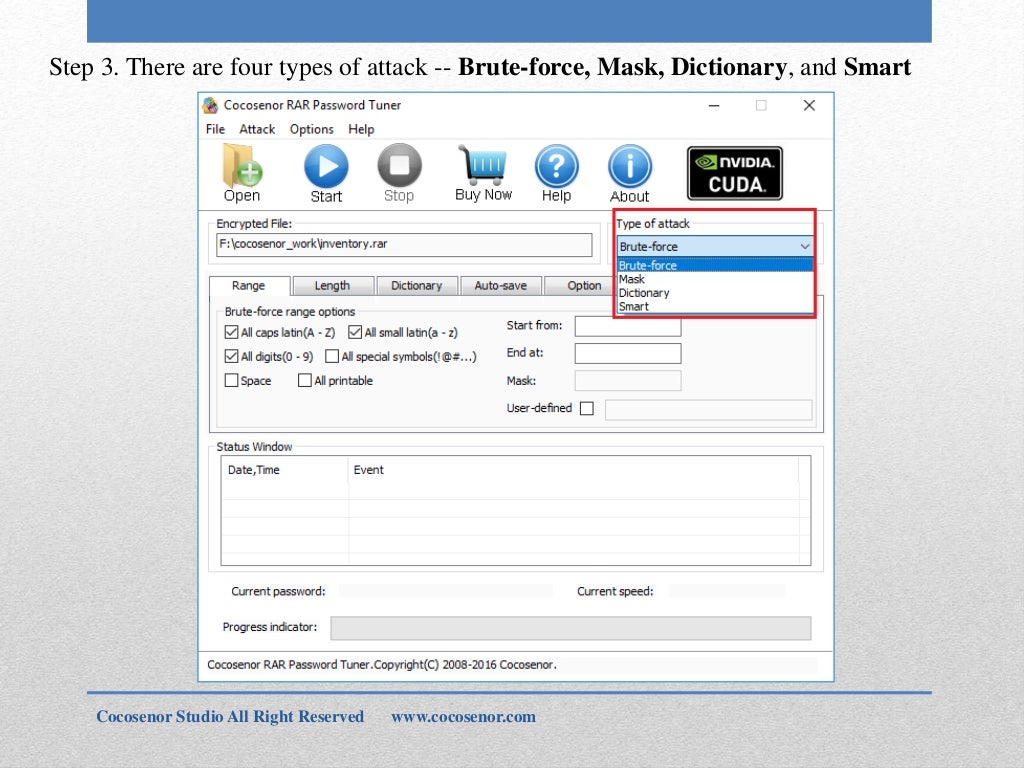Enable All special symbols checkbox
This screenshot has width=1024, height=768.
click(332, 357)
